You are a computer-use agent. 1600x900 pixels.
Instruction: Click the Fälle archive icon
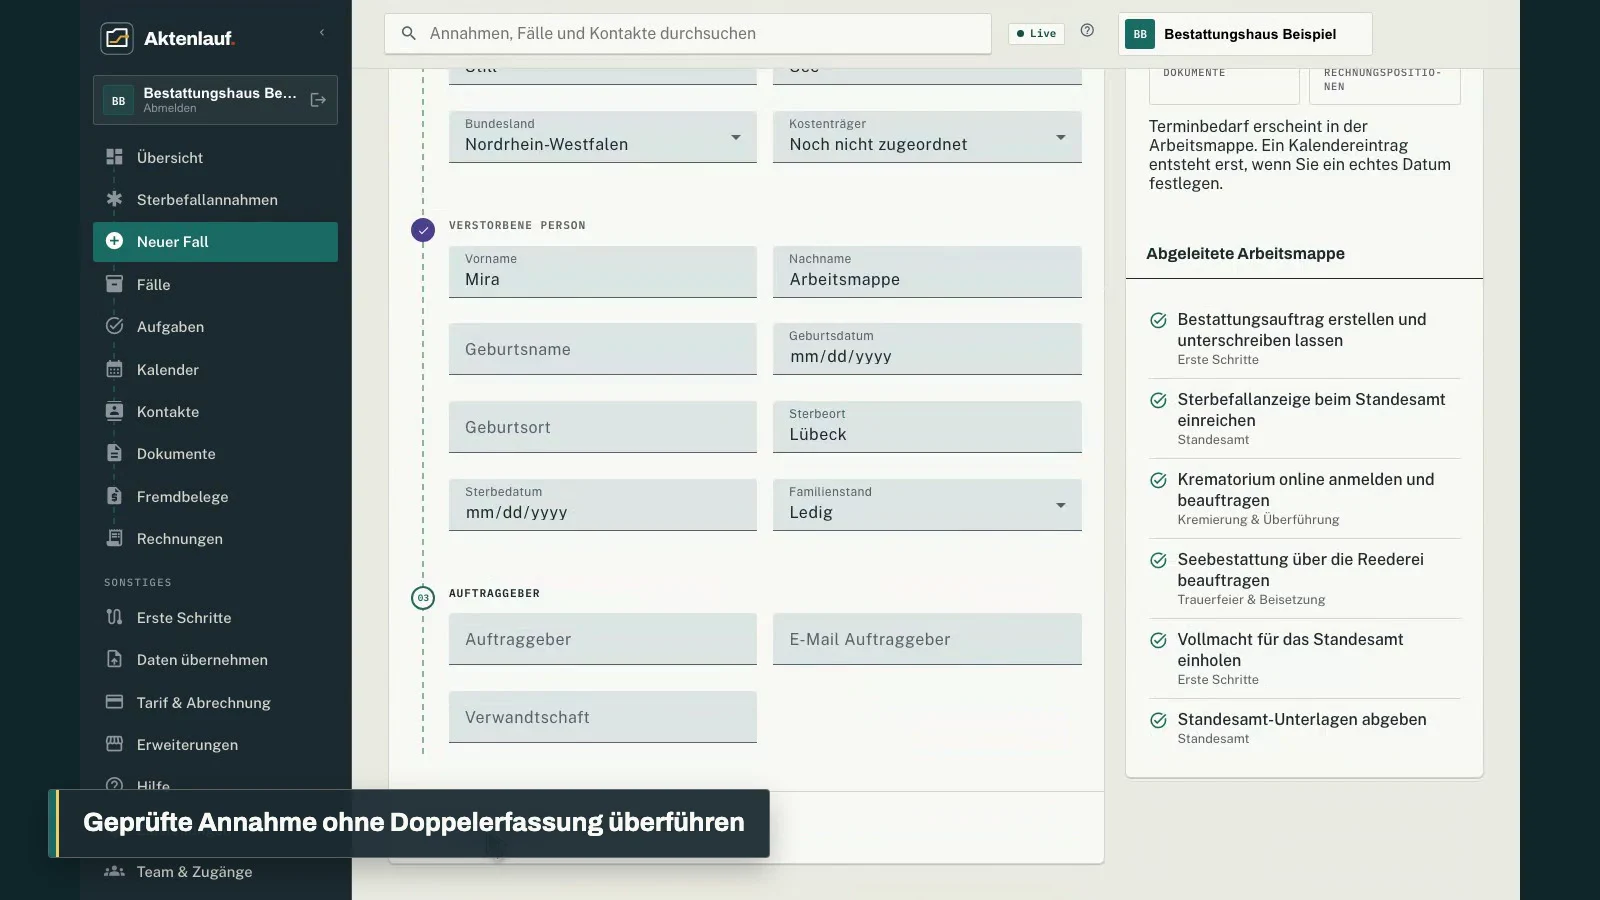point(114,284)
